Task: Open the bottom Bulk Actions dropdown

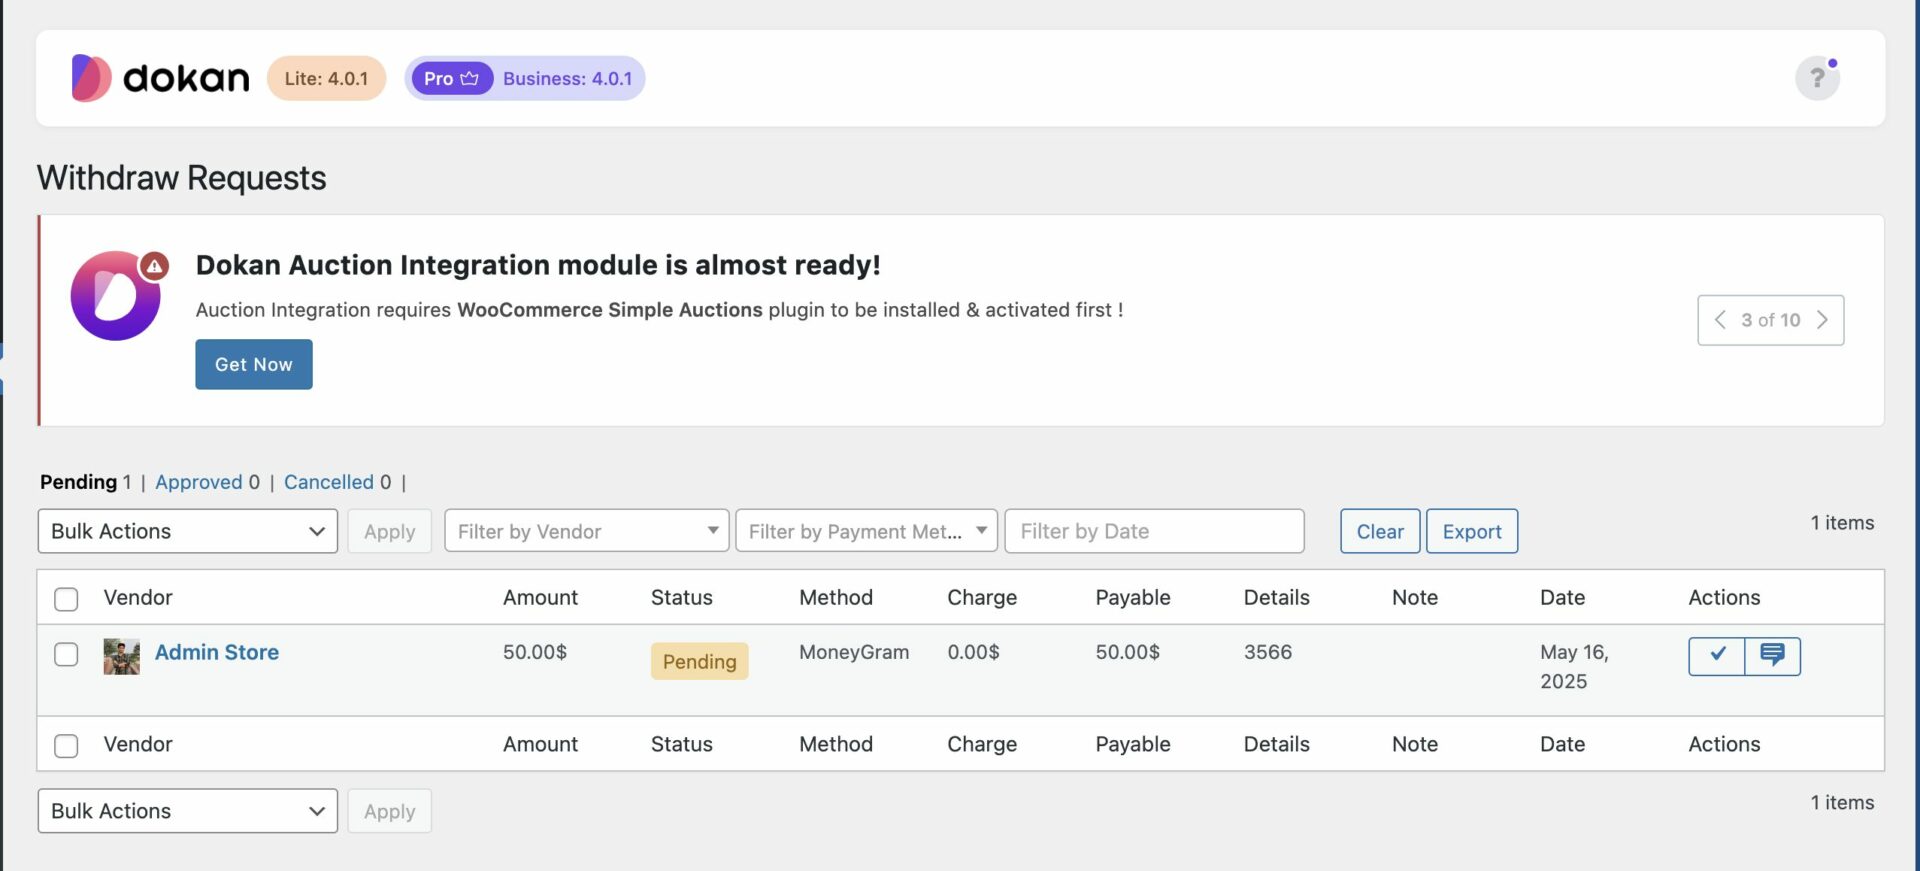Action: (188, 811)
